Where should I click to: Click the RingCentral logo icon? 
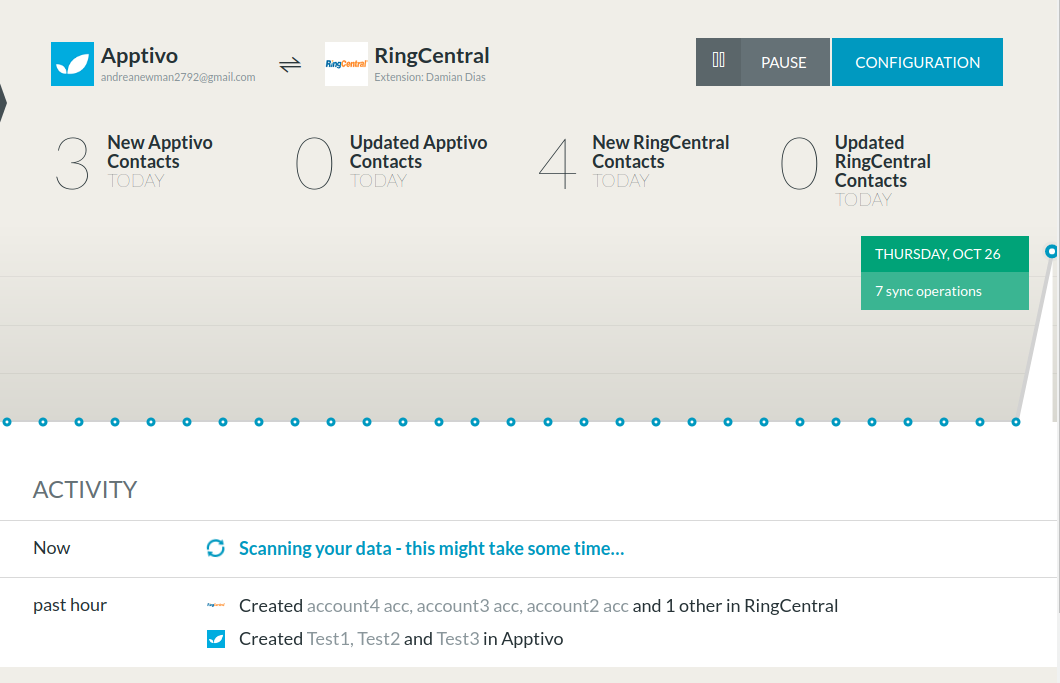[346, 64]
